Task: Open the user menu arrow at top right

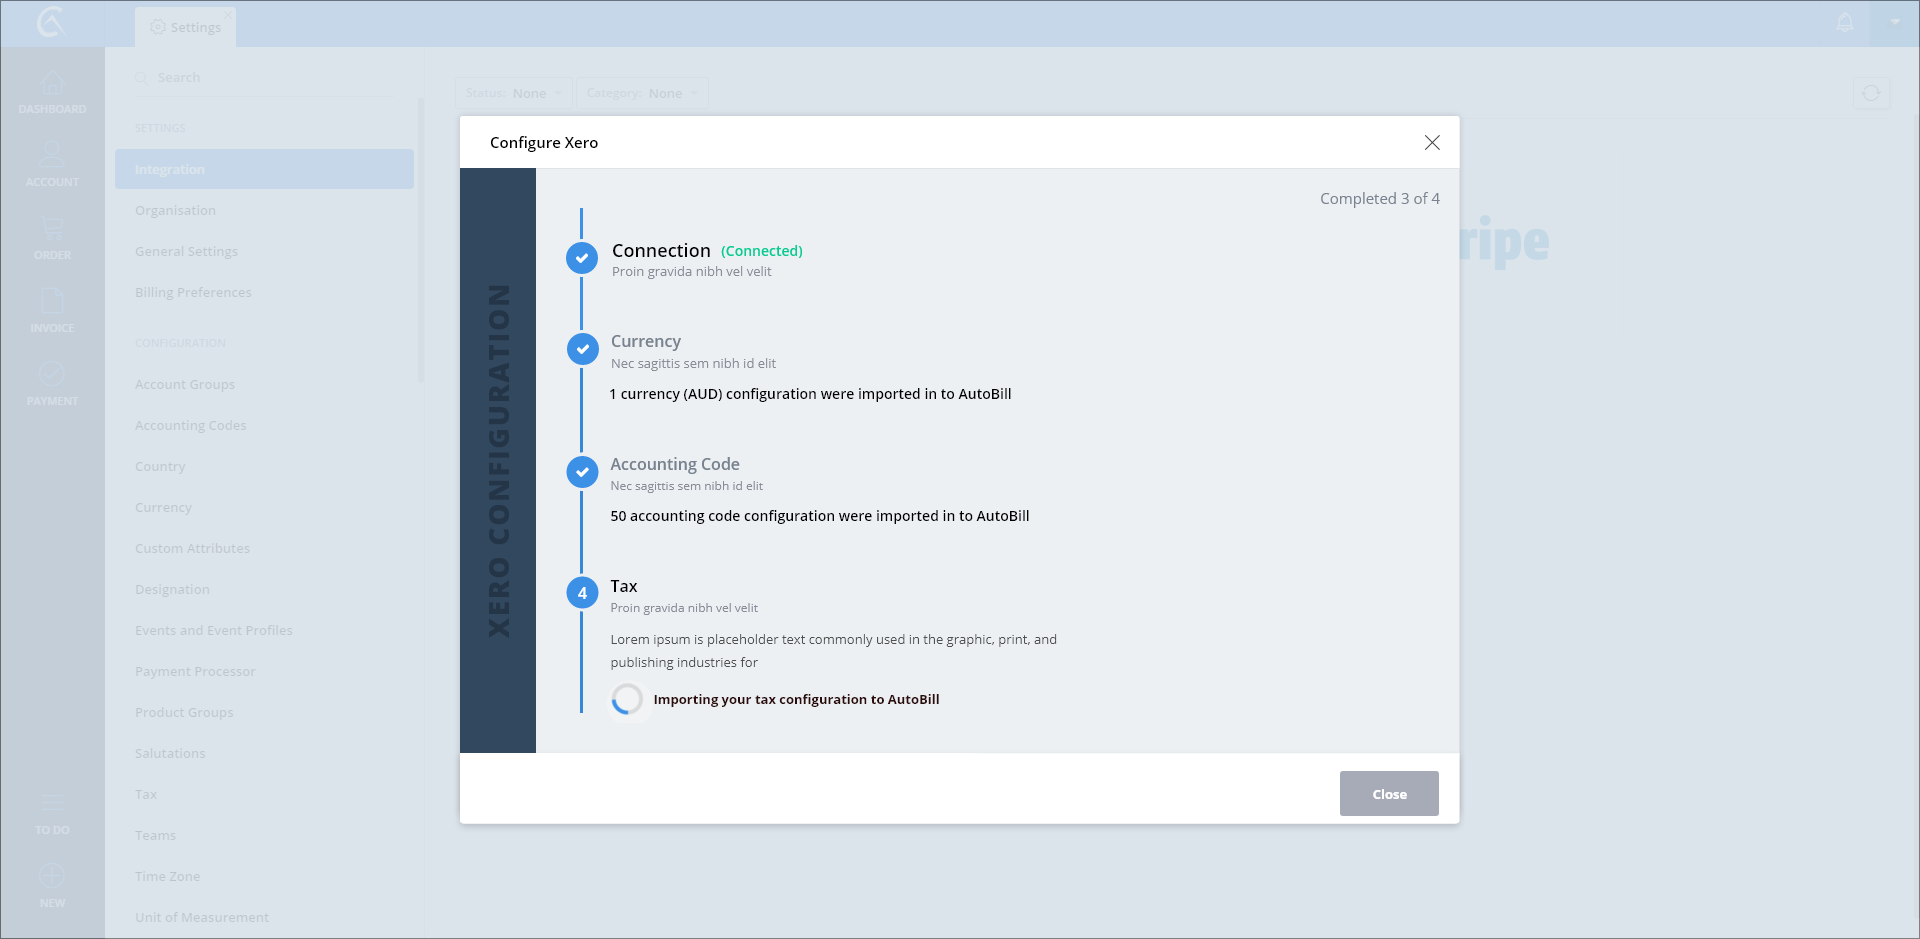Action: [1895, 22]
